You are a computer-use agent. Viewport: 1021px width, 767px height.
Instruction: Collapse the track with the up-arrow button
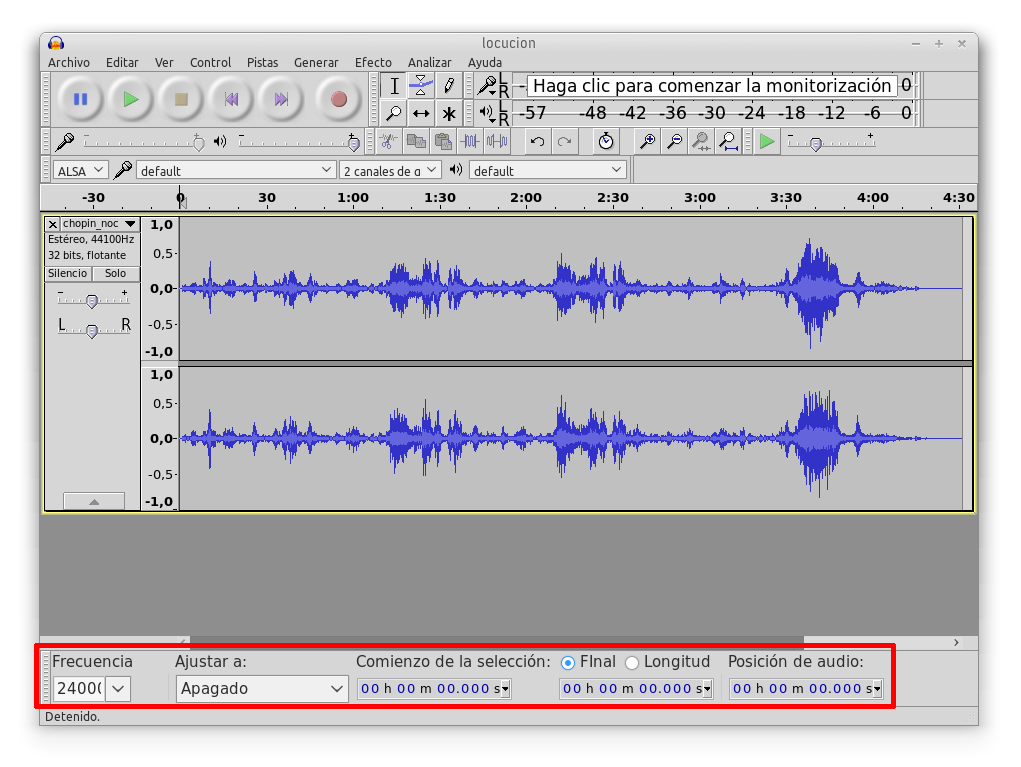tap(94, 501)
